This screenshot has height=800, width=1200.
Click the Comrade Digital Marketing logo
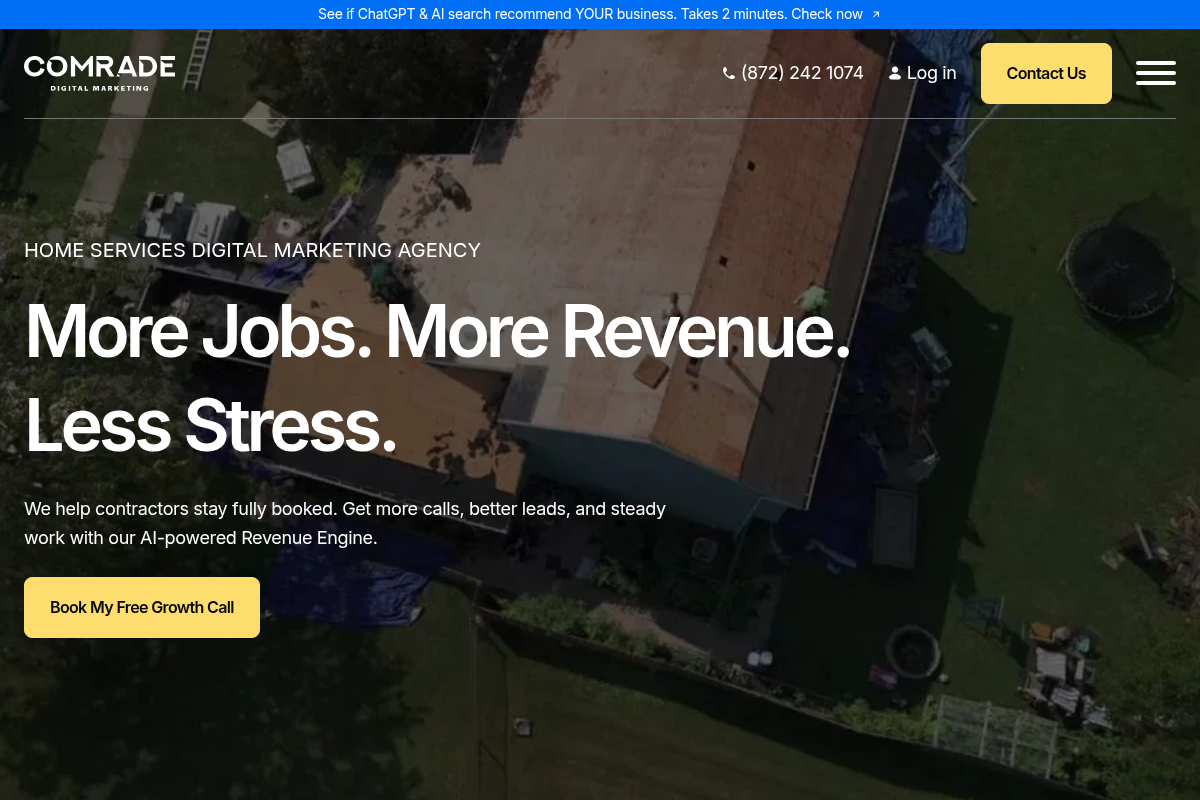(99, 72)
